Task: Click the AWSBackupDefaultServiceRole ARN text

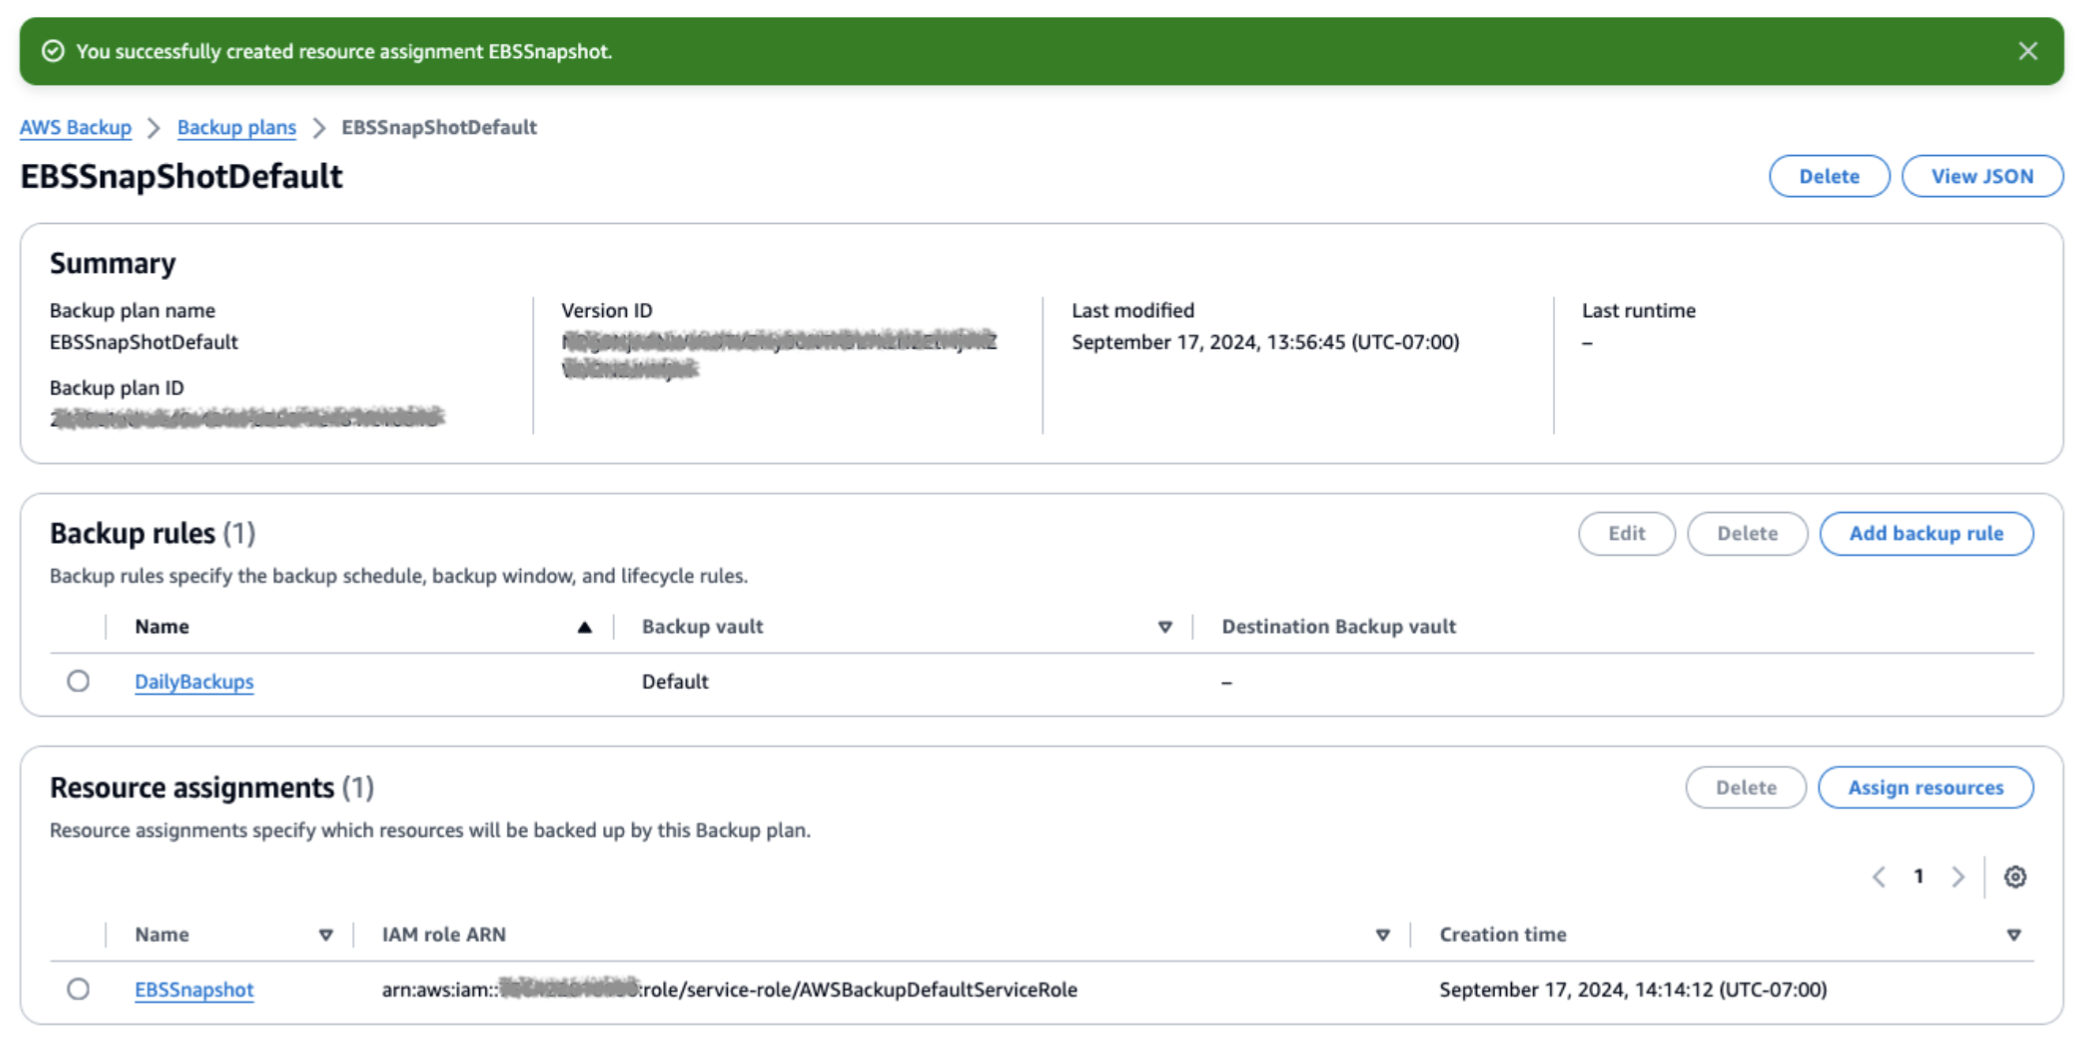Action: pos(729,989)
